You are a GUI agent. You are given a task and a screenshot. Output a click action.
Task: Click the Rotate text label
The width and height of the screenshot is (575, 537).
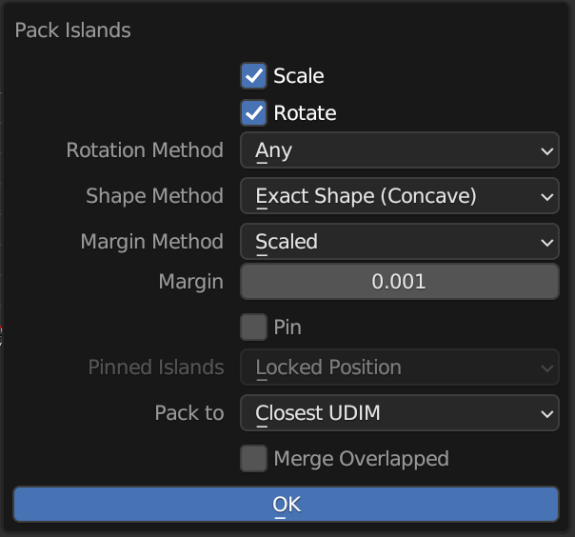pyautogui.click(x=305, y=113)
